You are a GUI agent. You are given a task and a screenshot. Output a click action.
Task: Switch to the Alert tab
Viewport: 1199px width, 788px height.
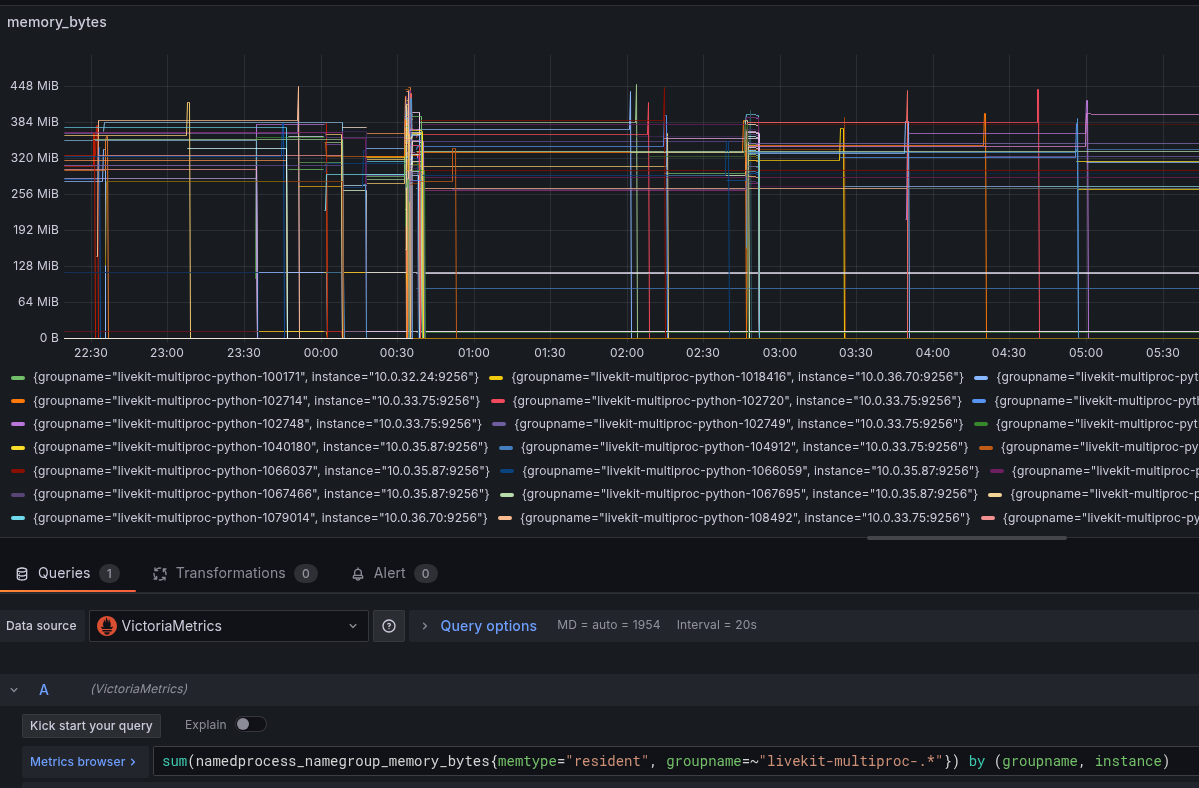(389, 574)
